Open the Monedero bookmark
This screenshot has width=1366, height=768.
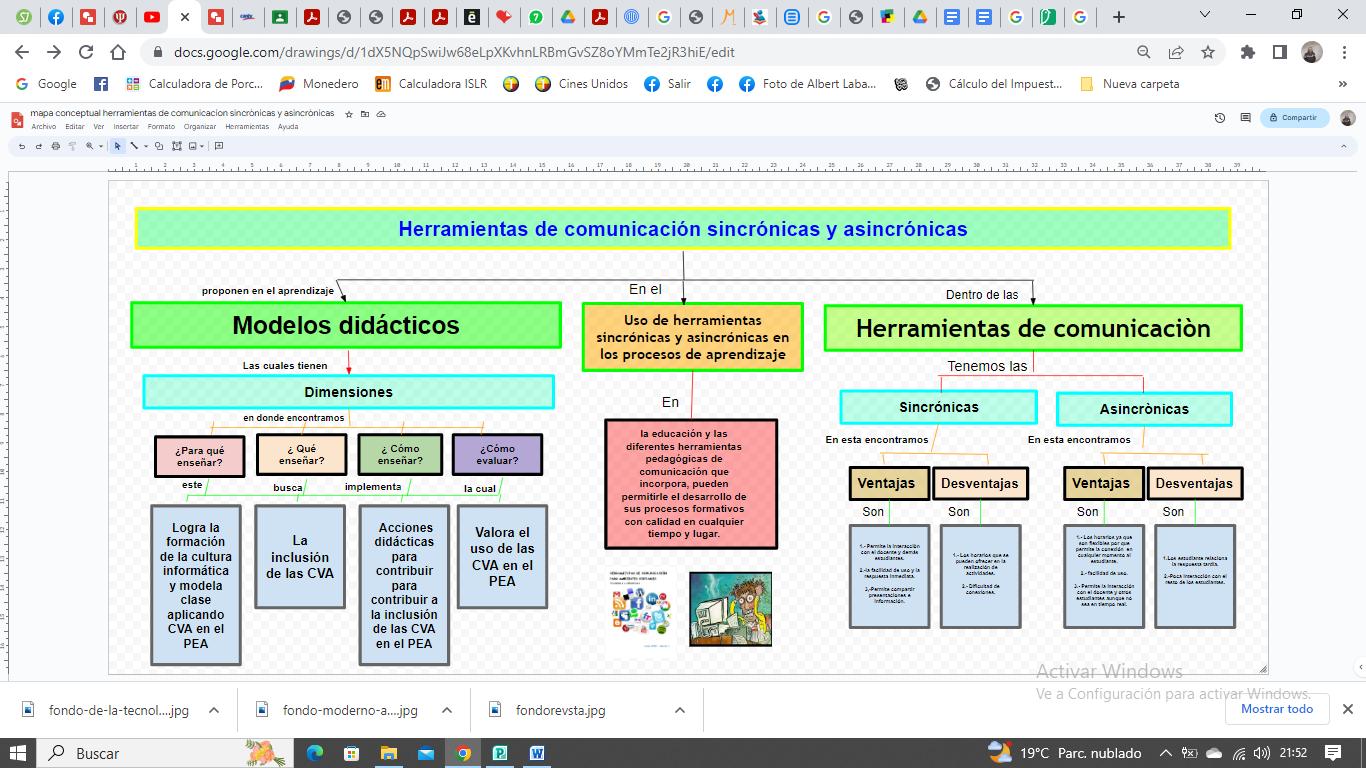point(319,84)
